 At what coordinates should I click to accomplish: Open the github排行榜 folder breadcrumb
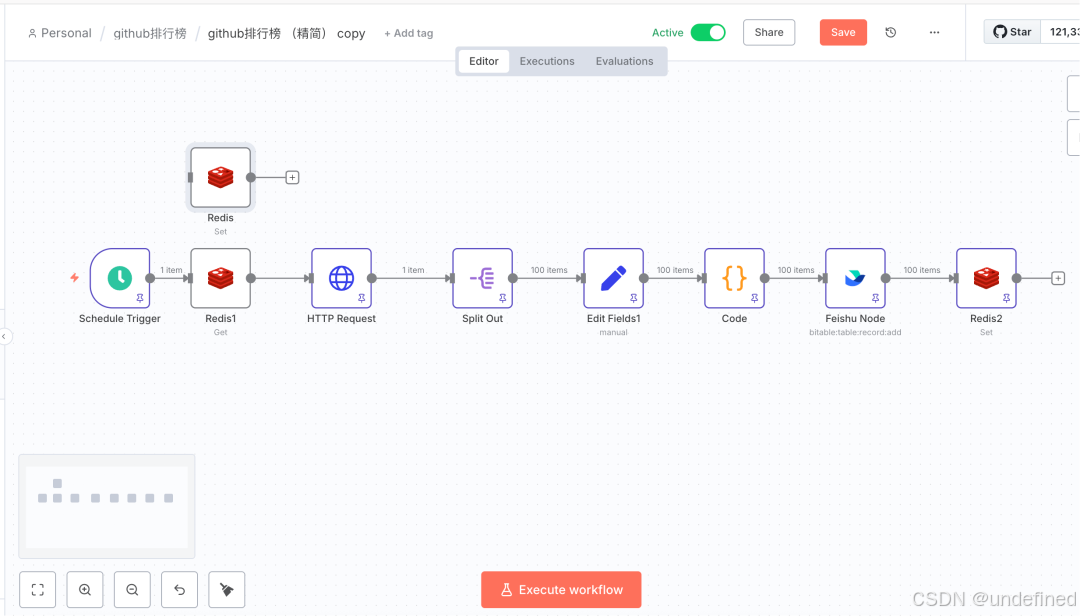click(x=150, y=33)
